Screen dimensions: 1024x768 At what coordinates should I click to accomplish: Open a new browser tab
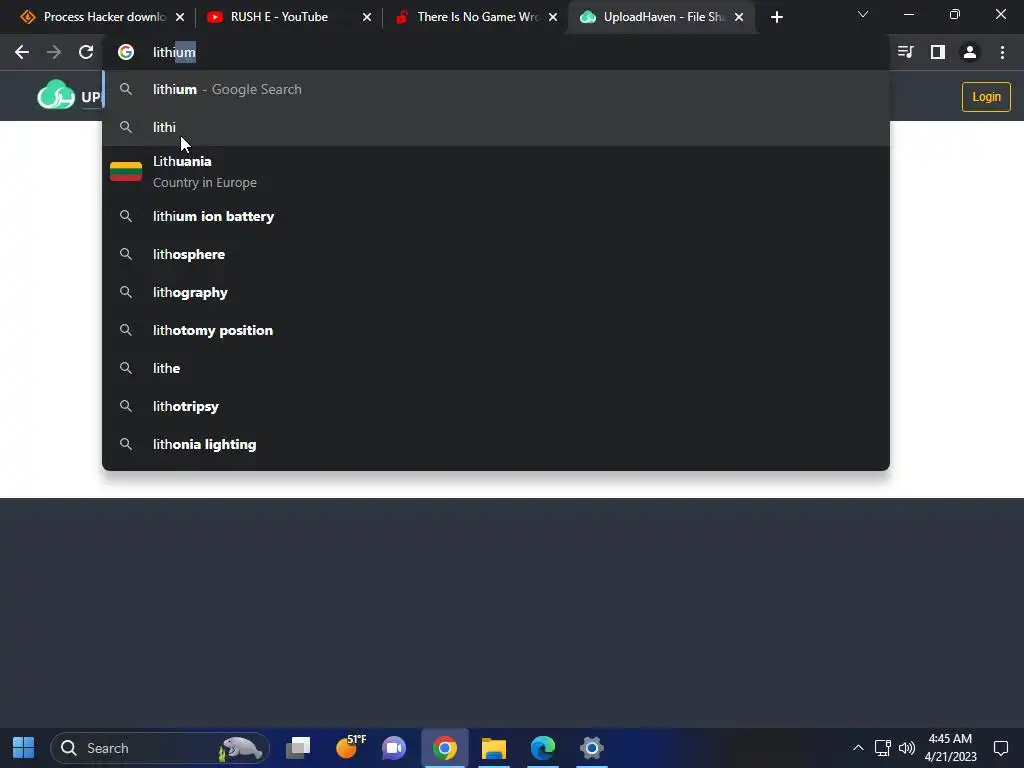(776, 17)
